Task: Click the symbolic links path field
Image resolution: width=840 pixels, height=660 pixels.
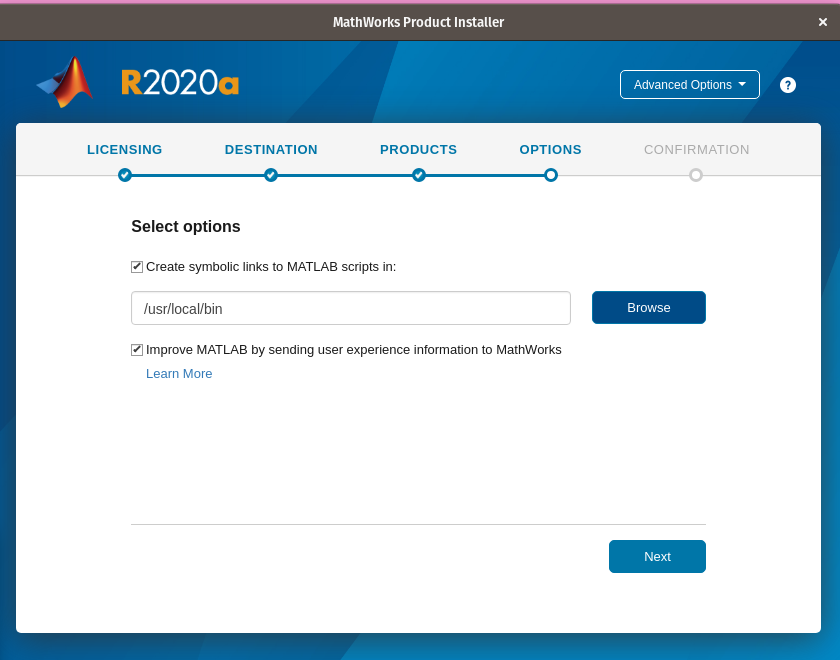Action: pos(350,308)
